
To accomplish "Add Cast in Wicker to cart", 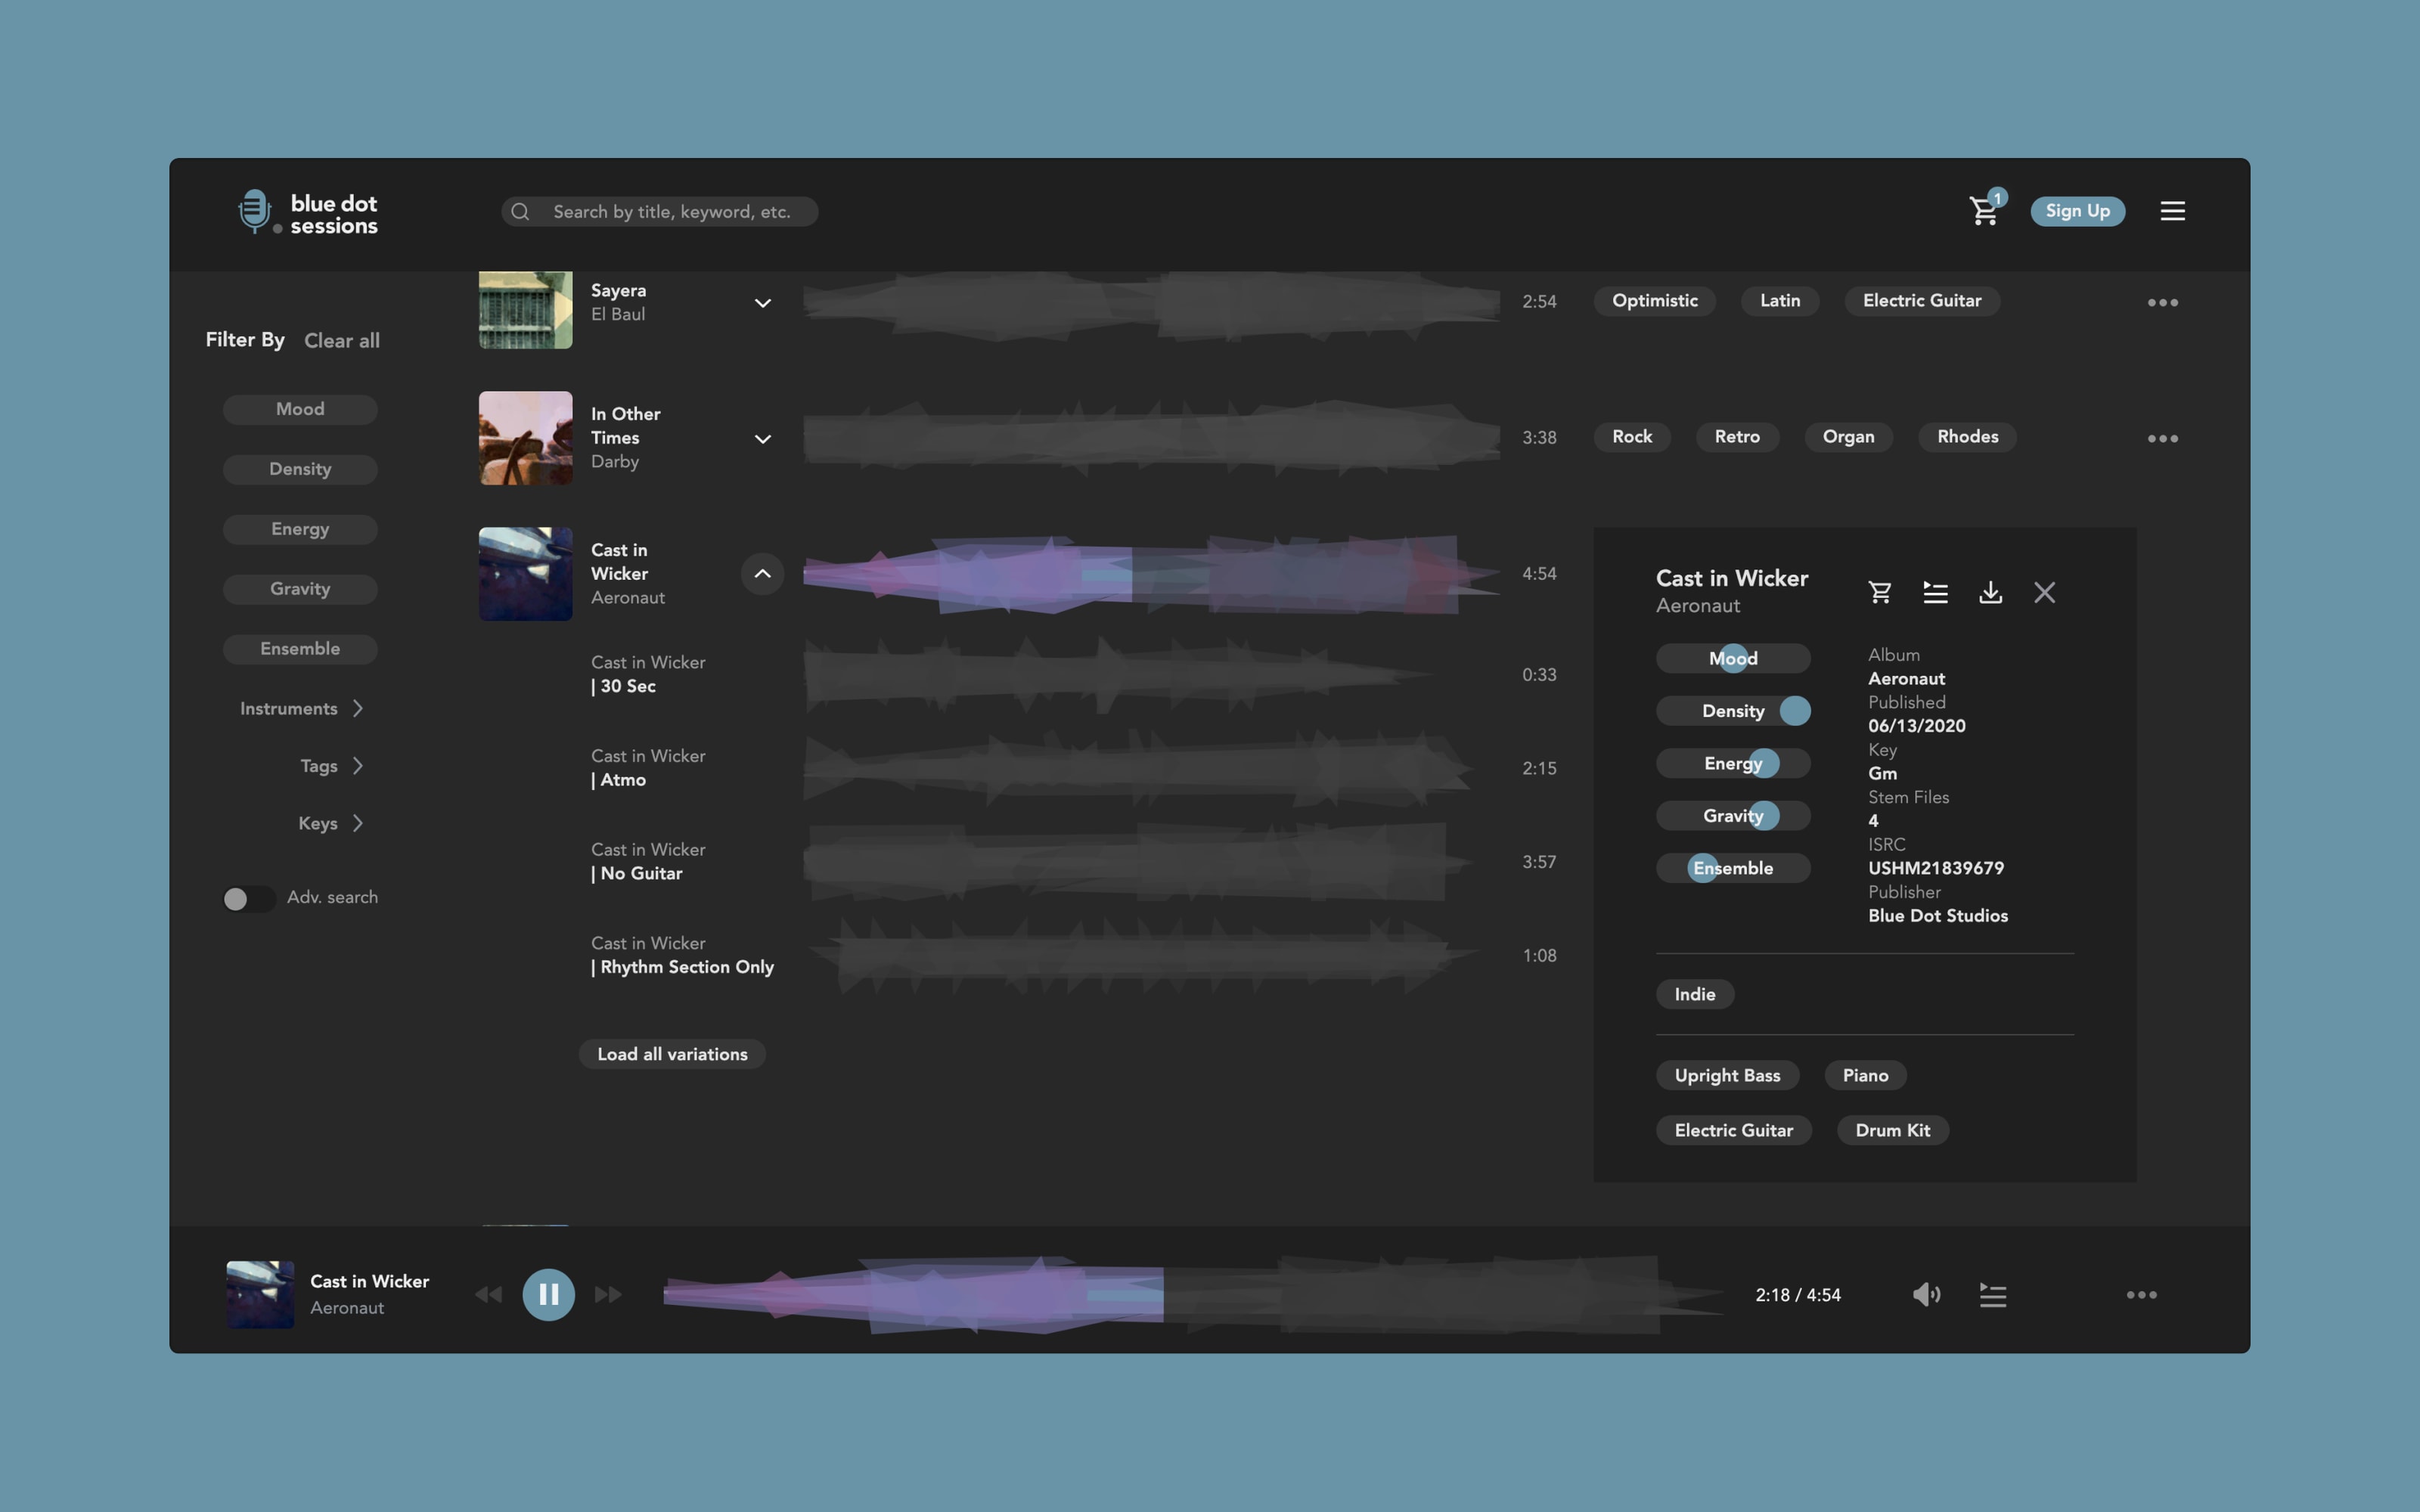I will pyautogui.click(x=1880, y=592).
